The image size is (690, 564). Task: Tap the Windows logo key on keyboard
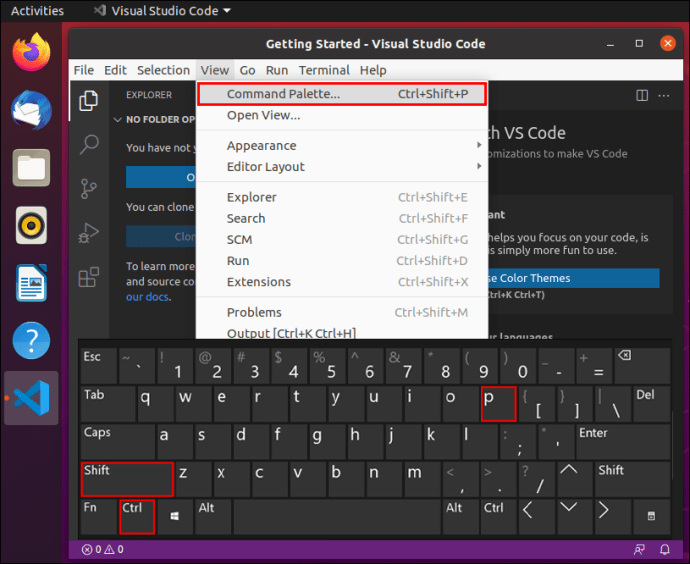pyautogui.click(x=174, y=516)
